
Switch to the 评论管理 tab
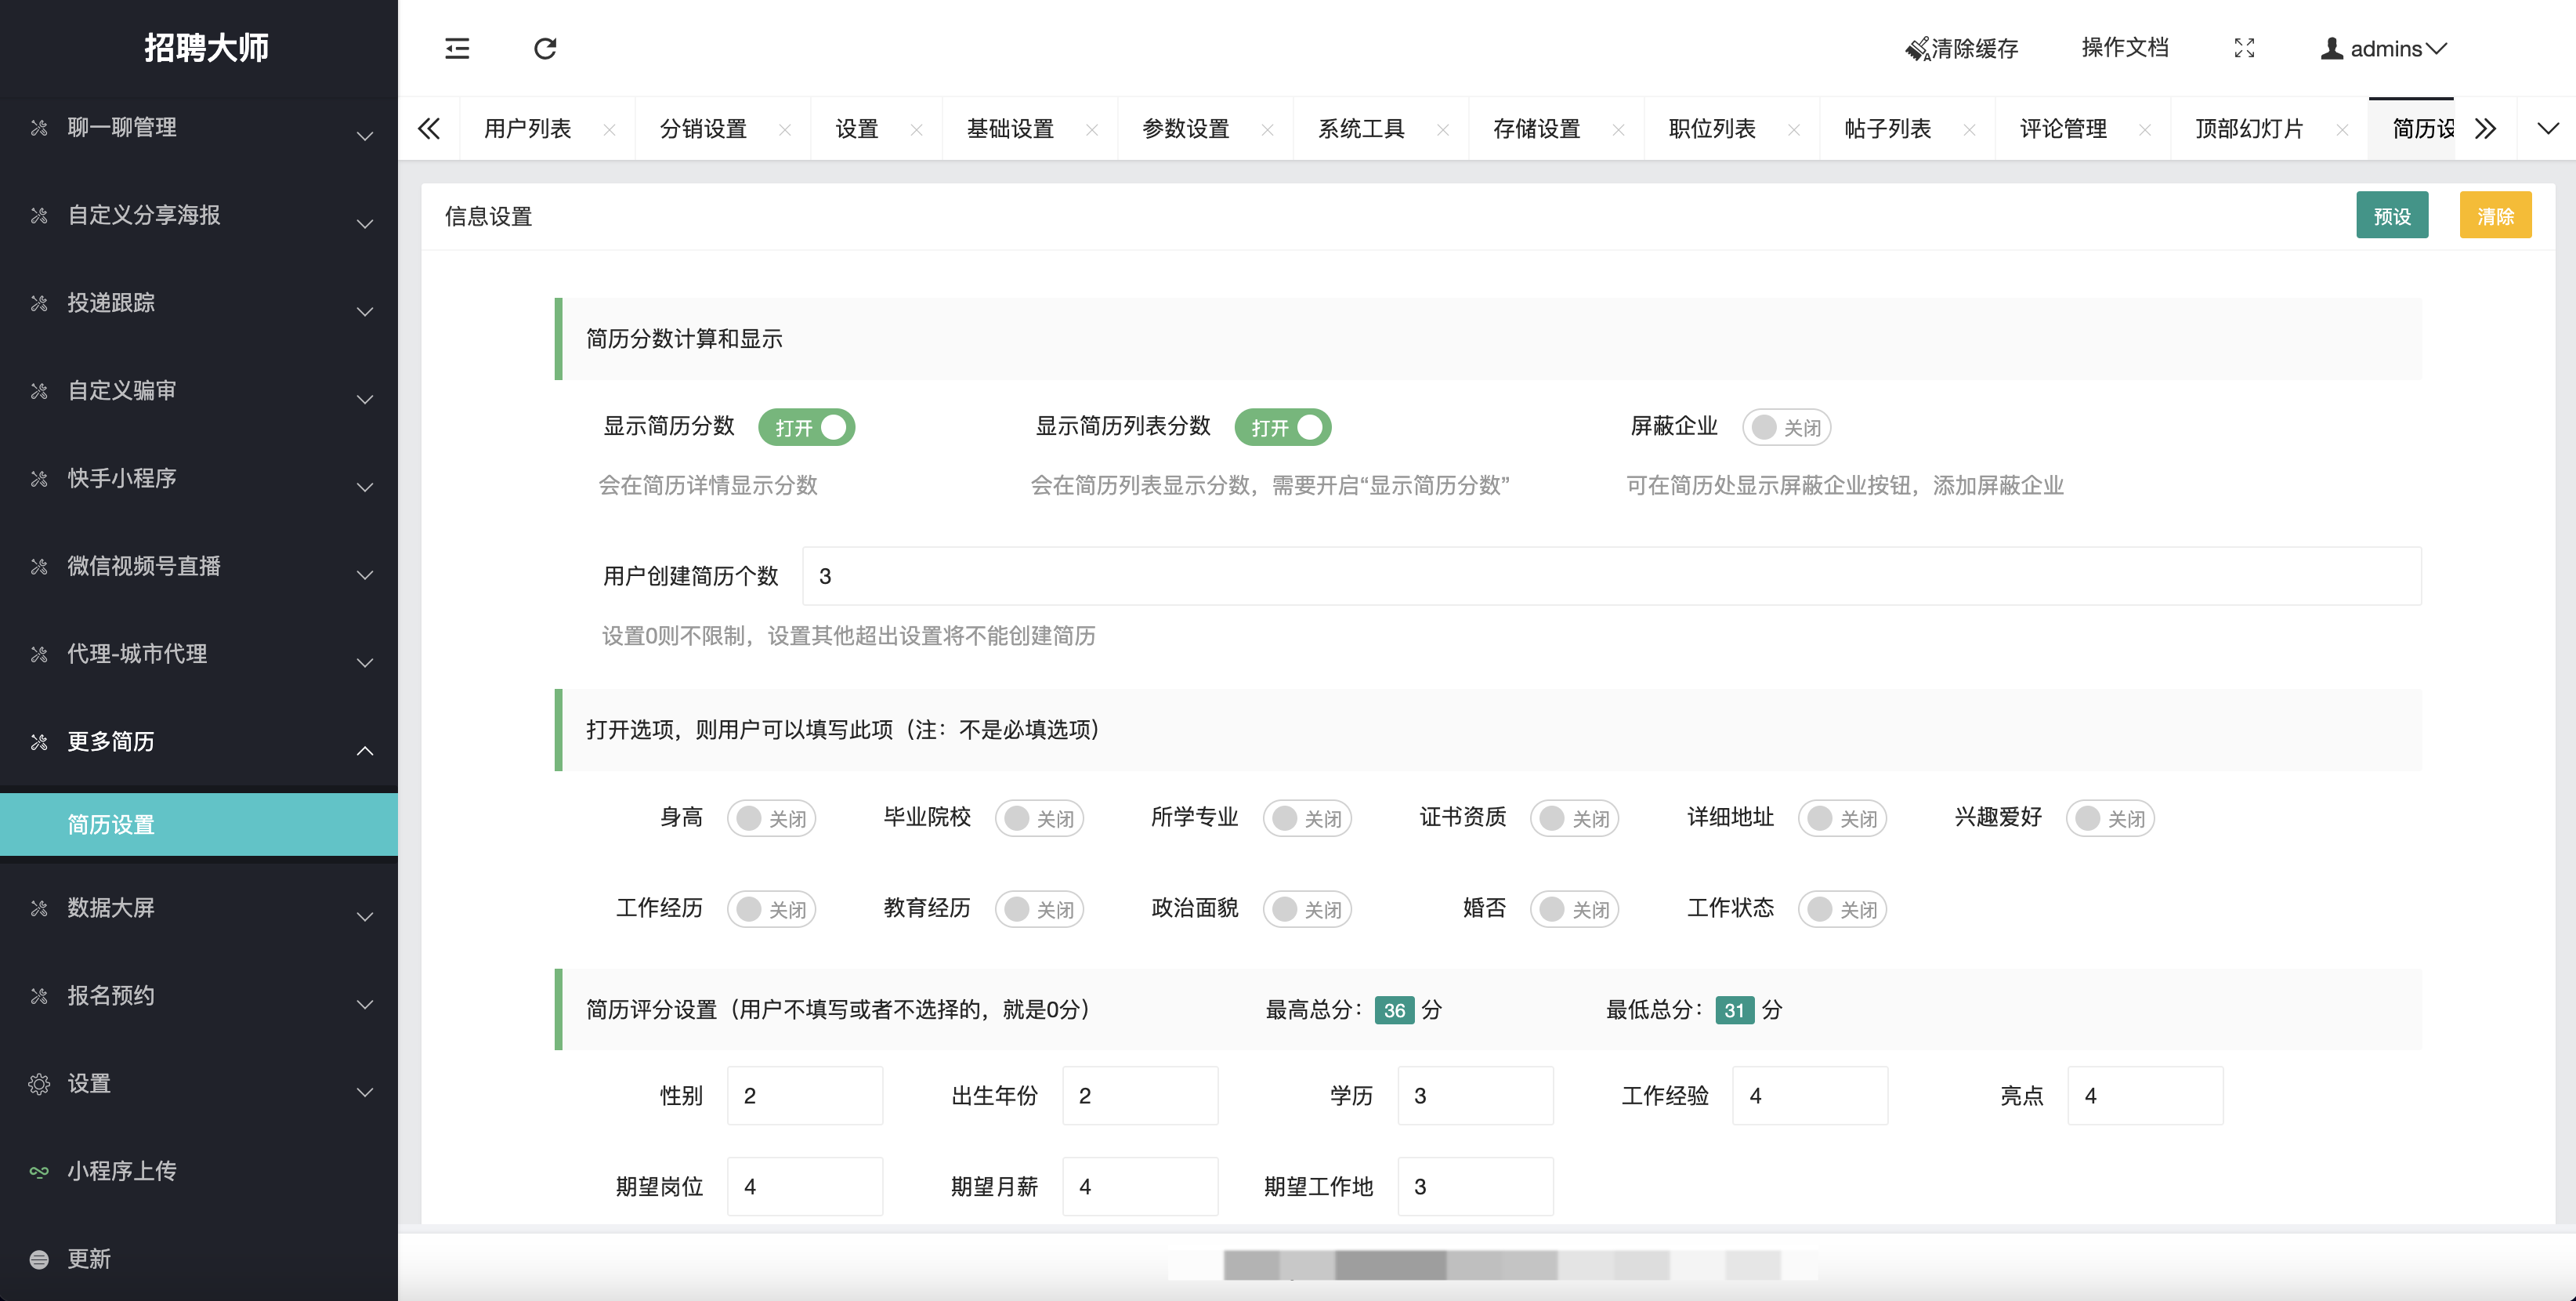tap(2062, 129)
